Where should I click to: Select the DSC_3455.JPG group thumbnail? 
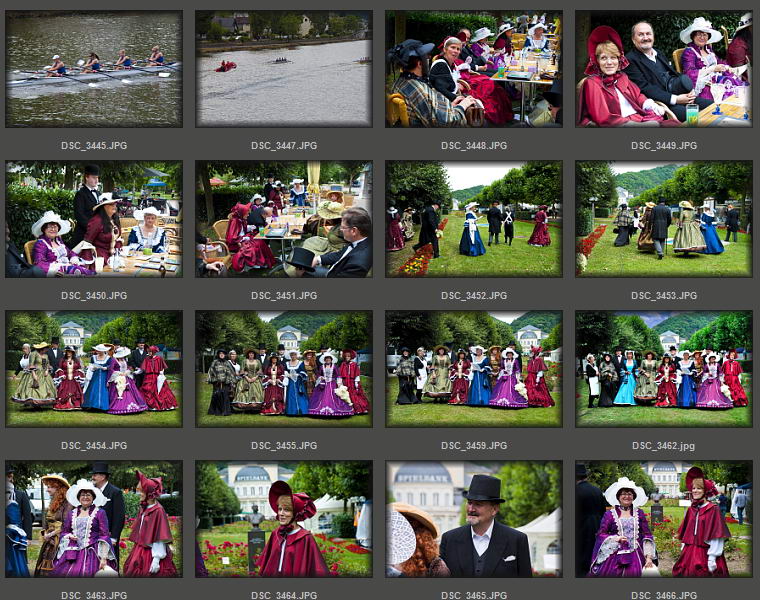[x=284, y=369]
